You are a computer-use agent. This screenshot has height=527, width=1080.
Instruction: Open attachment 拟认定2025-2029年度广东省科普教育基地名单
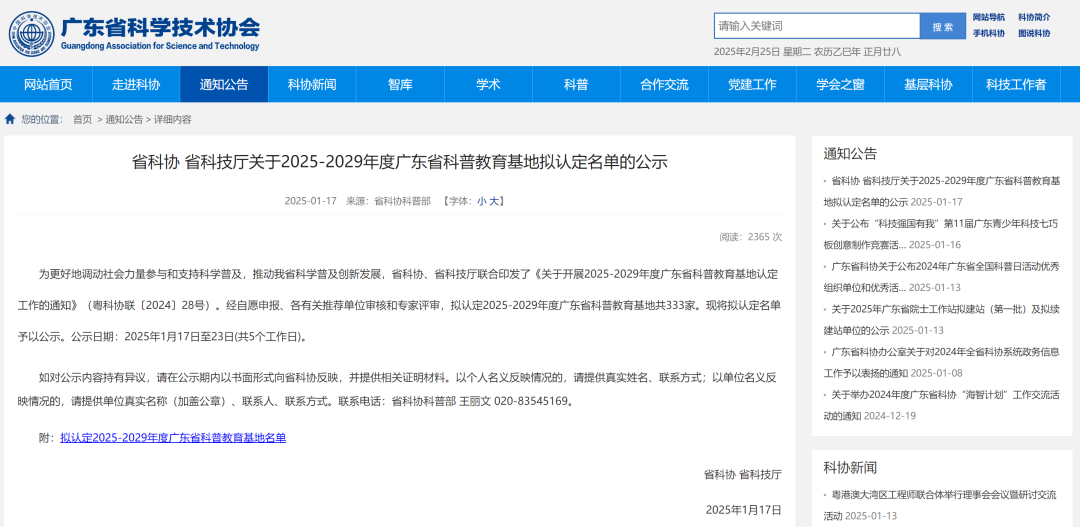173,437
